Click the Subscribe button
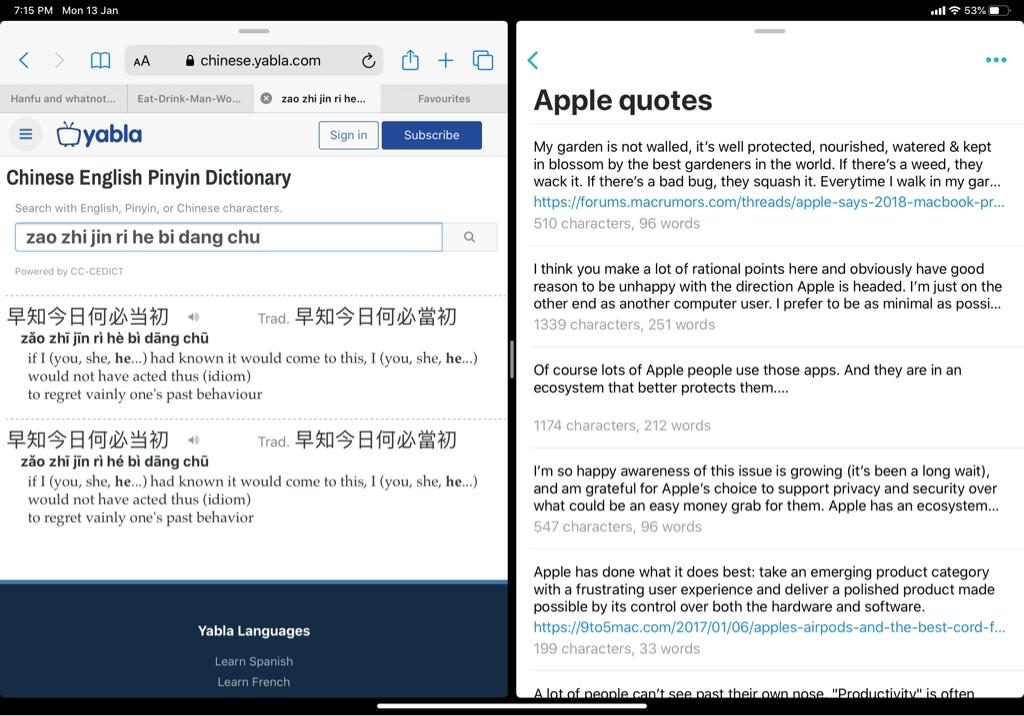Viewport: 1024px width, 716px height. click(432, 135)
